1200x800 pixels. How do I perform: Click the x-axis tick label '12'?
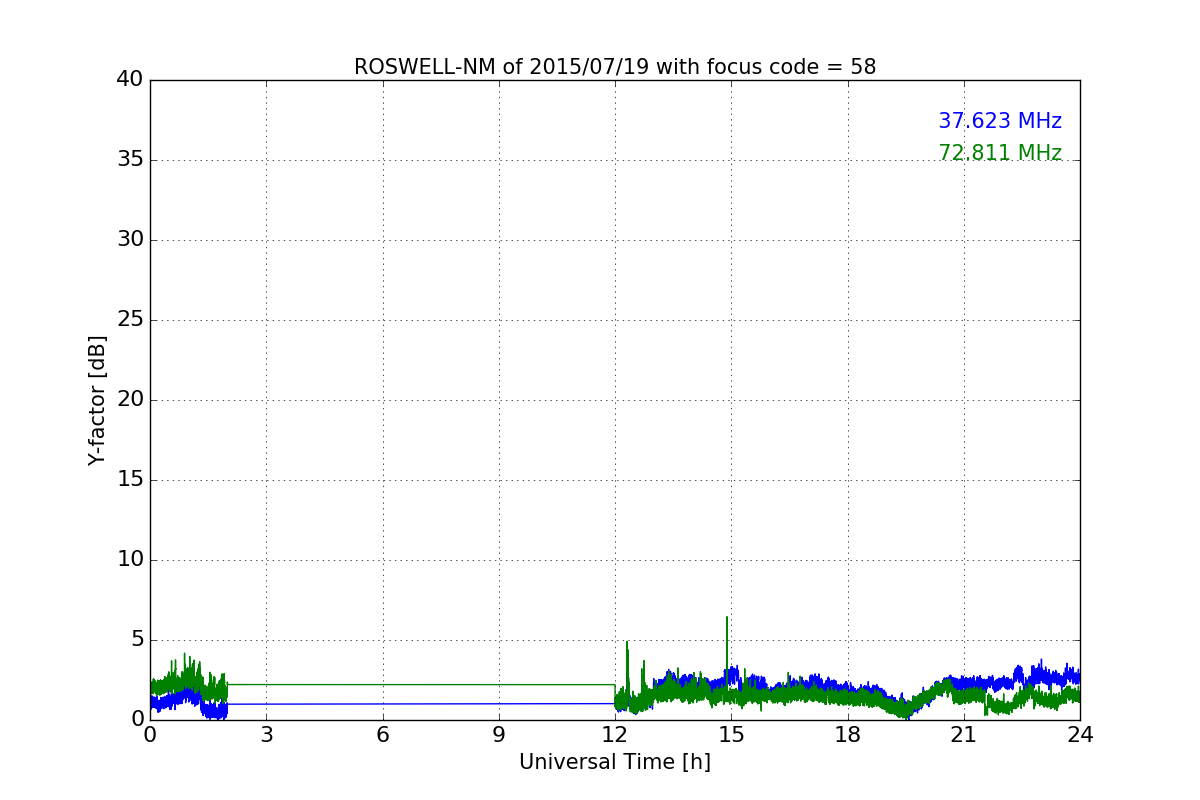(615, 735)
